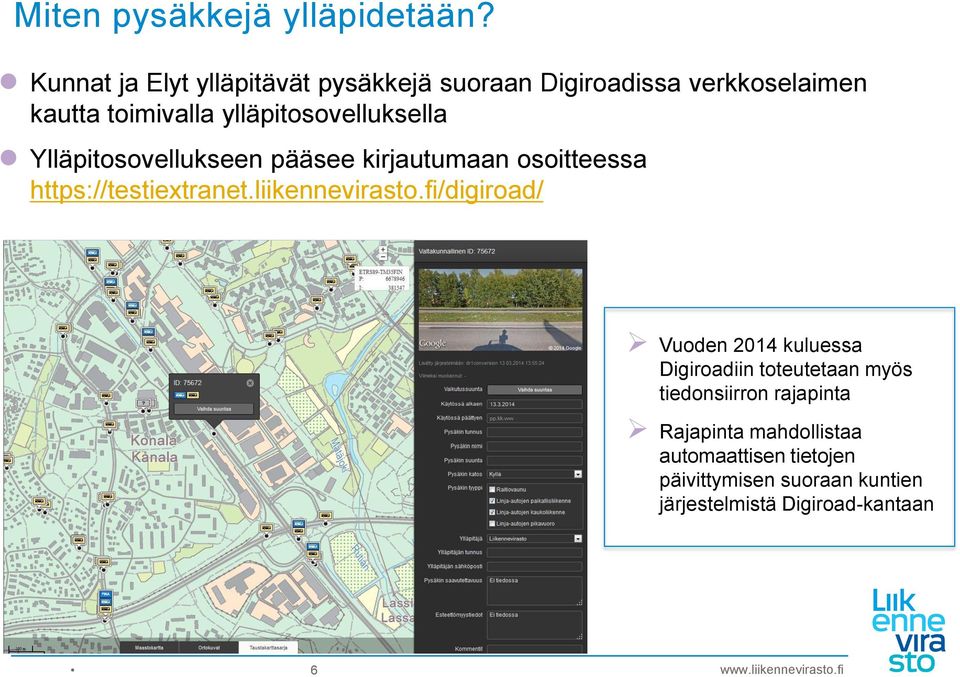Image resolution: width=960 pixels, height=677 pixels.
Task: Click the Konala map label
Action: click(x=154, y=441)
